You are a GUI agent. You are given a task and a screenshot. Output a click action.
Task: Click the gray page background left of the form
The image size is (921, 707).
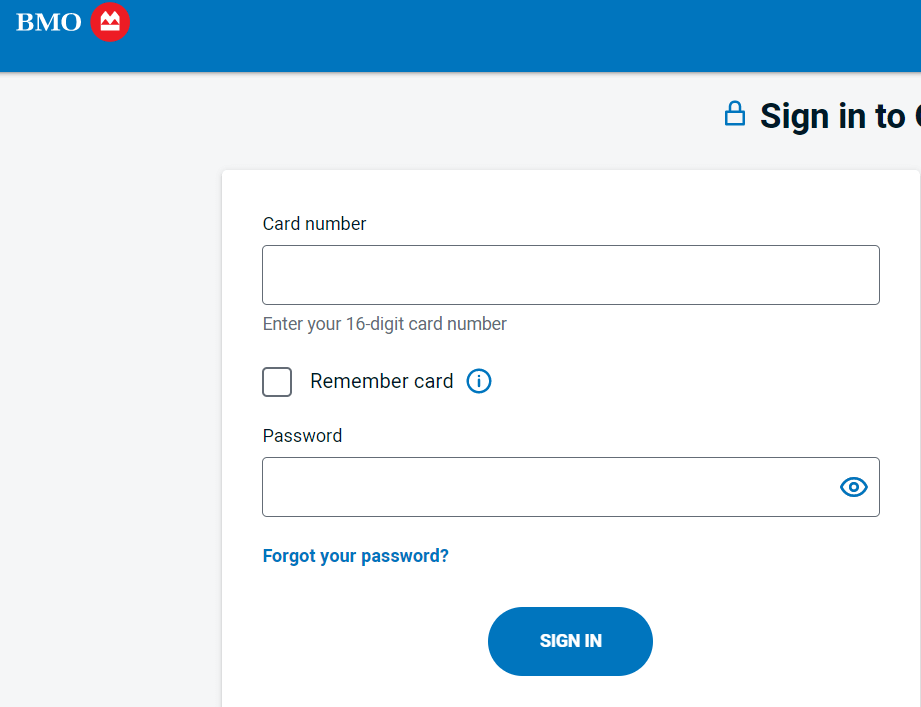point(110,400)
